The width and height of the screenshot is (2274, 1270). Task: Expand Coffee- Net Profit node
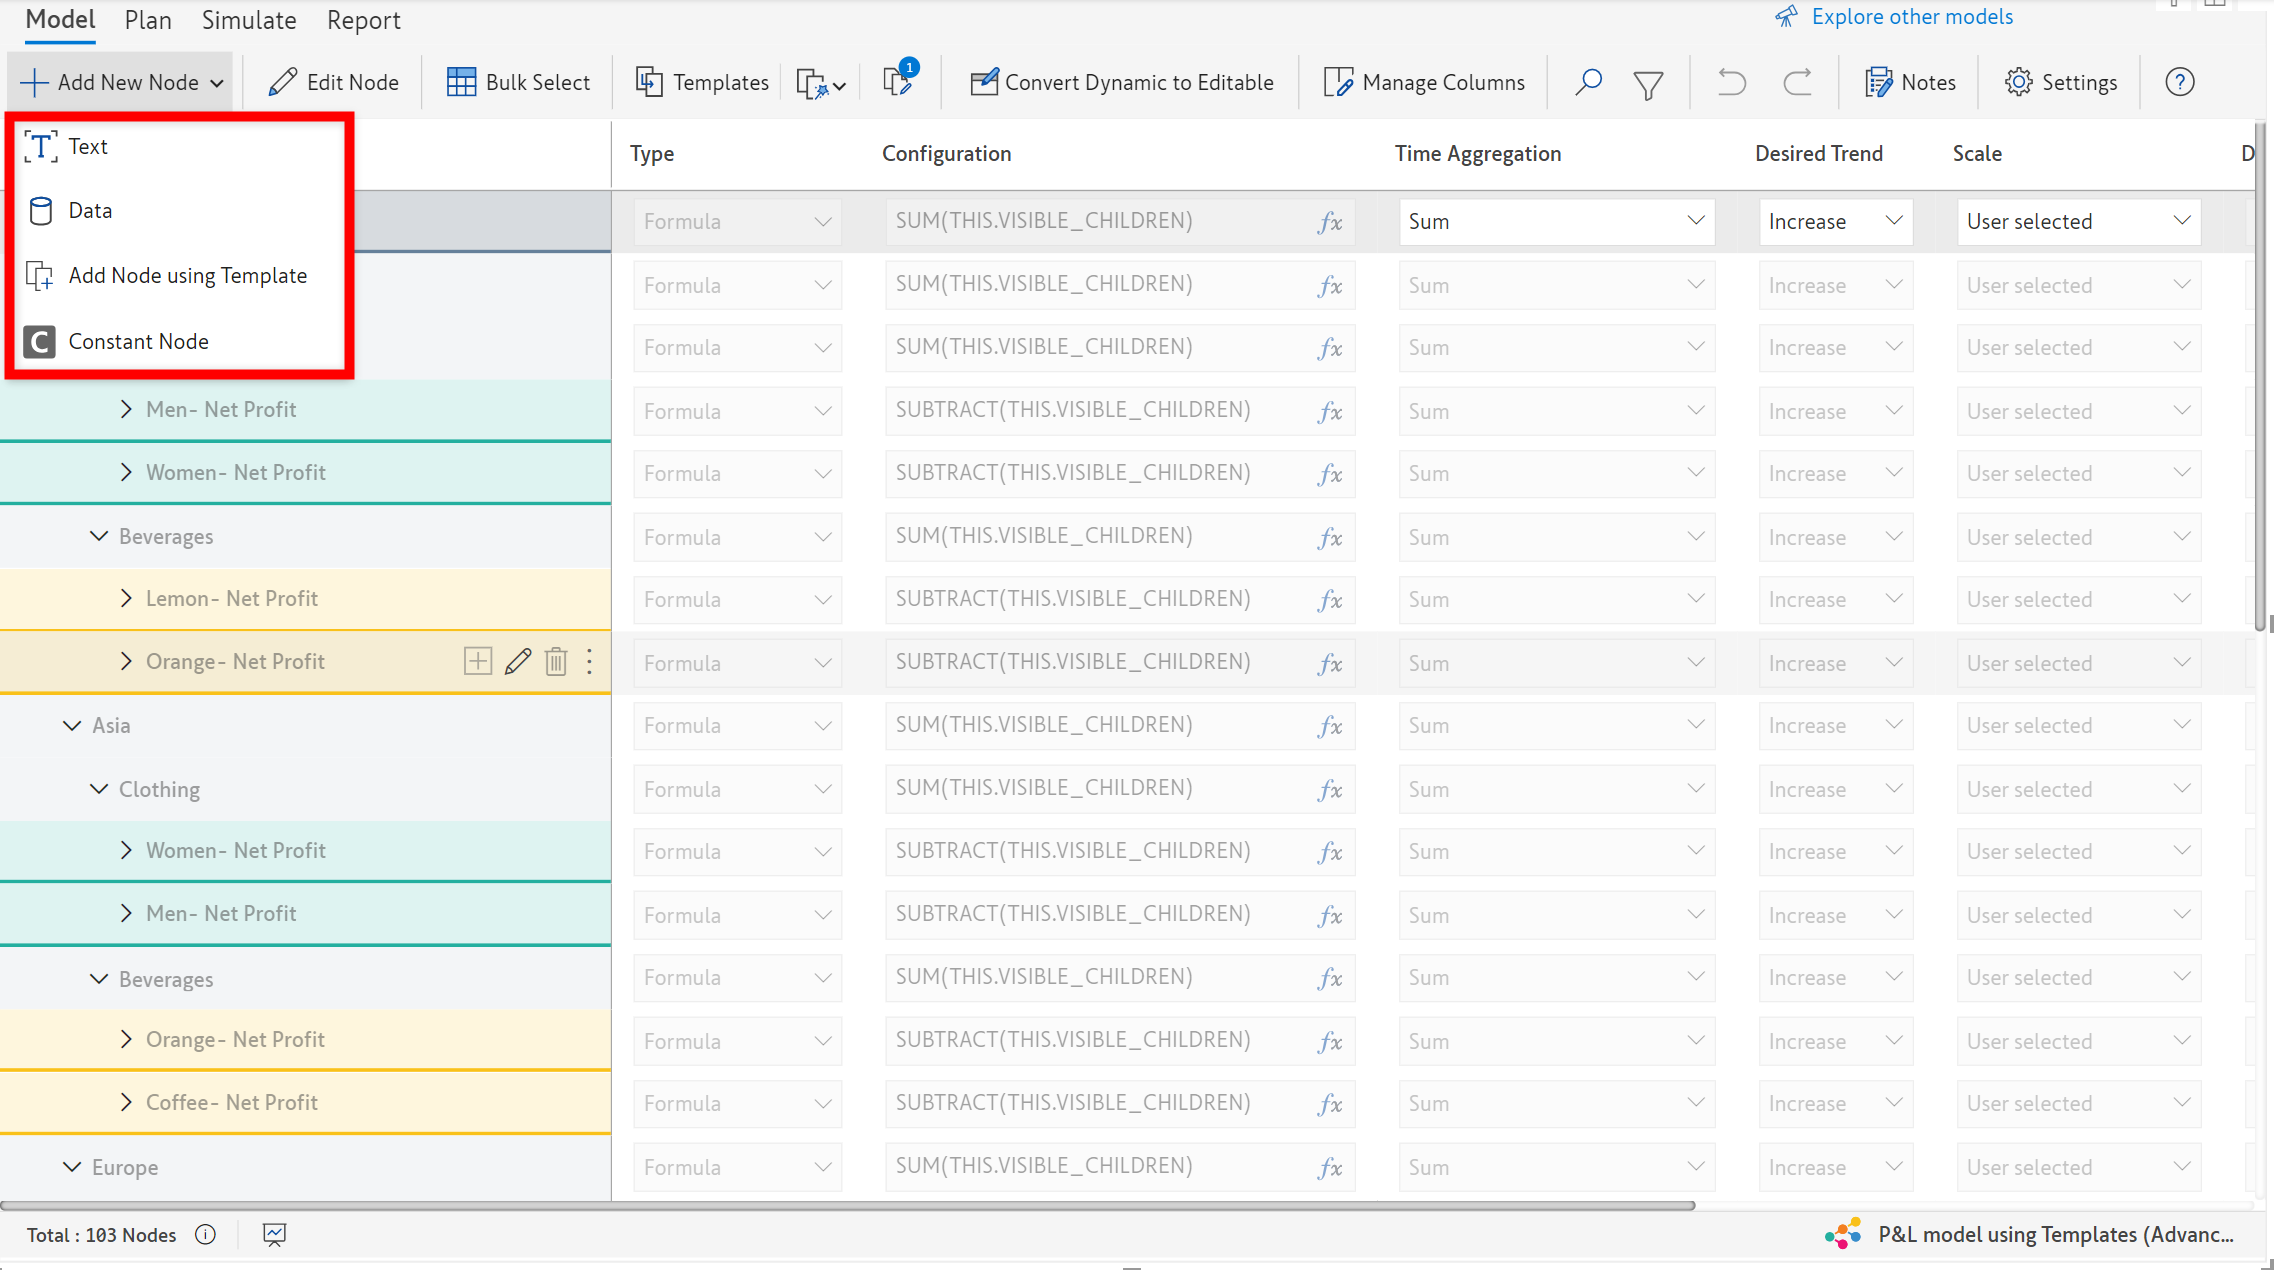coord(126,1102)
